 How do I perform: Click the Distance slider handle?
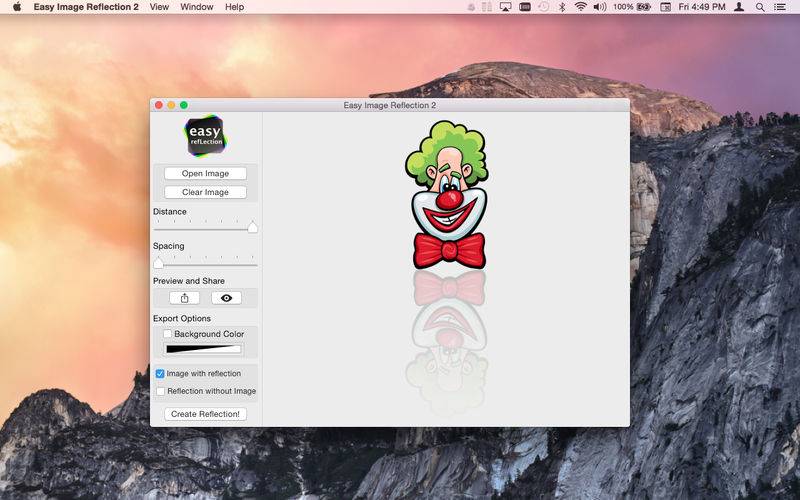(253, 228)
